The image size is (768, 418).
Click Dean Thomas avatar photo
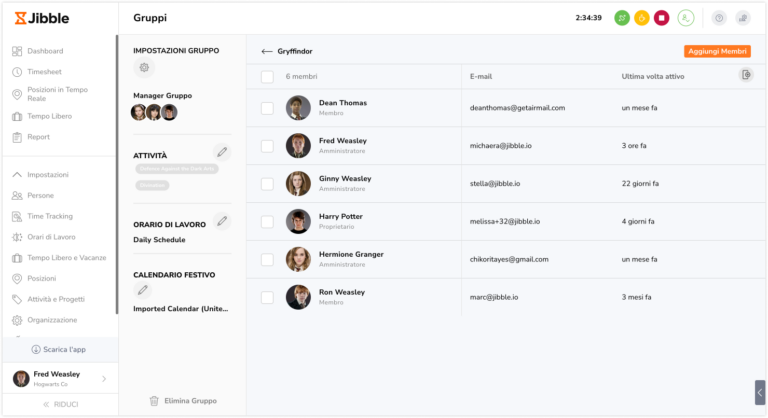pos(298,108)
